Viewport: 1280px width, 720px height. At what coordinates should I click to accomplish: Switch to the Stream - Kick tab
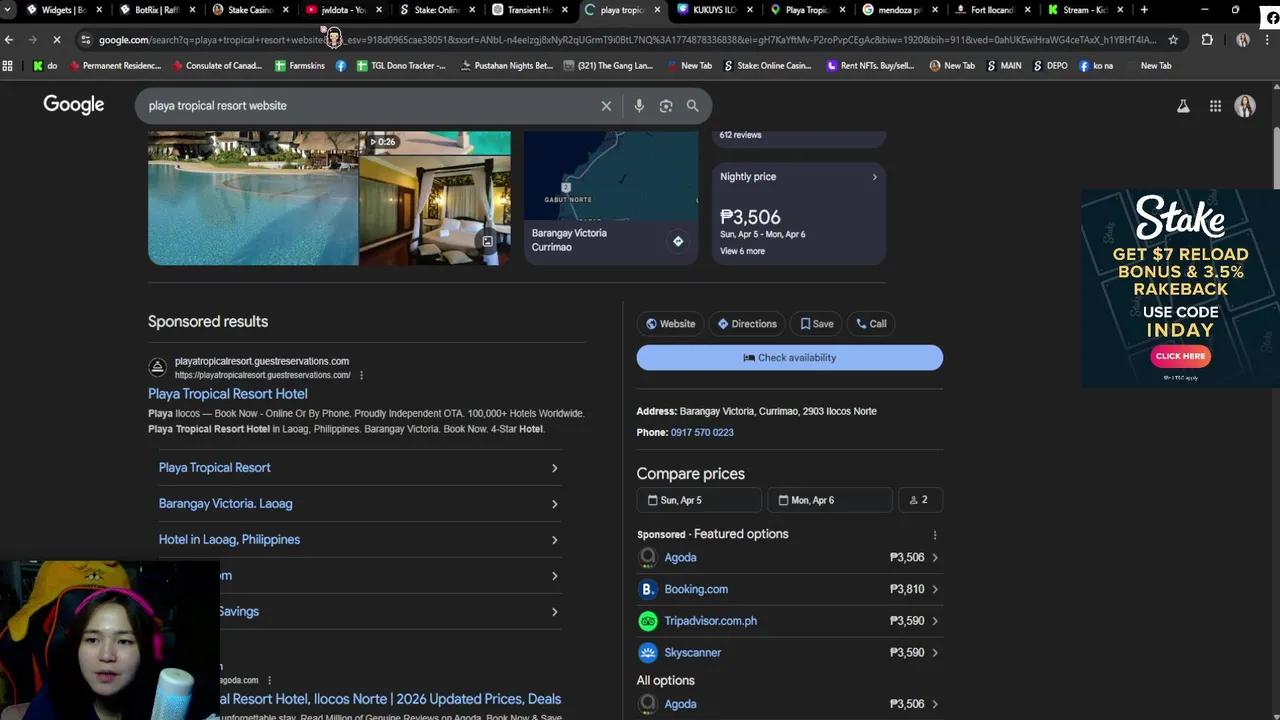1085,10
